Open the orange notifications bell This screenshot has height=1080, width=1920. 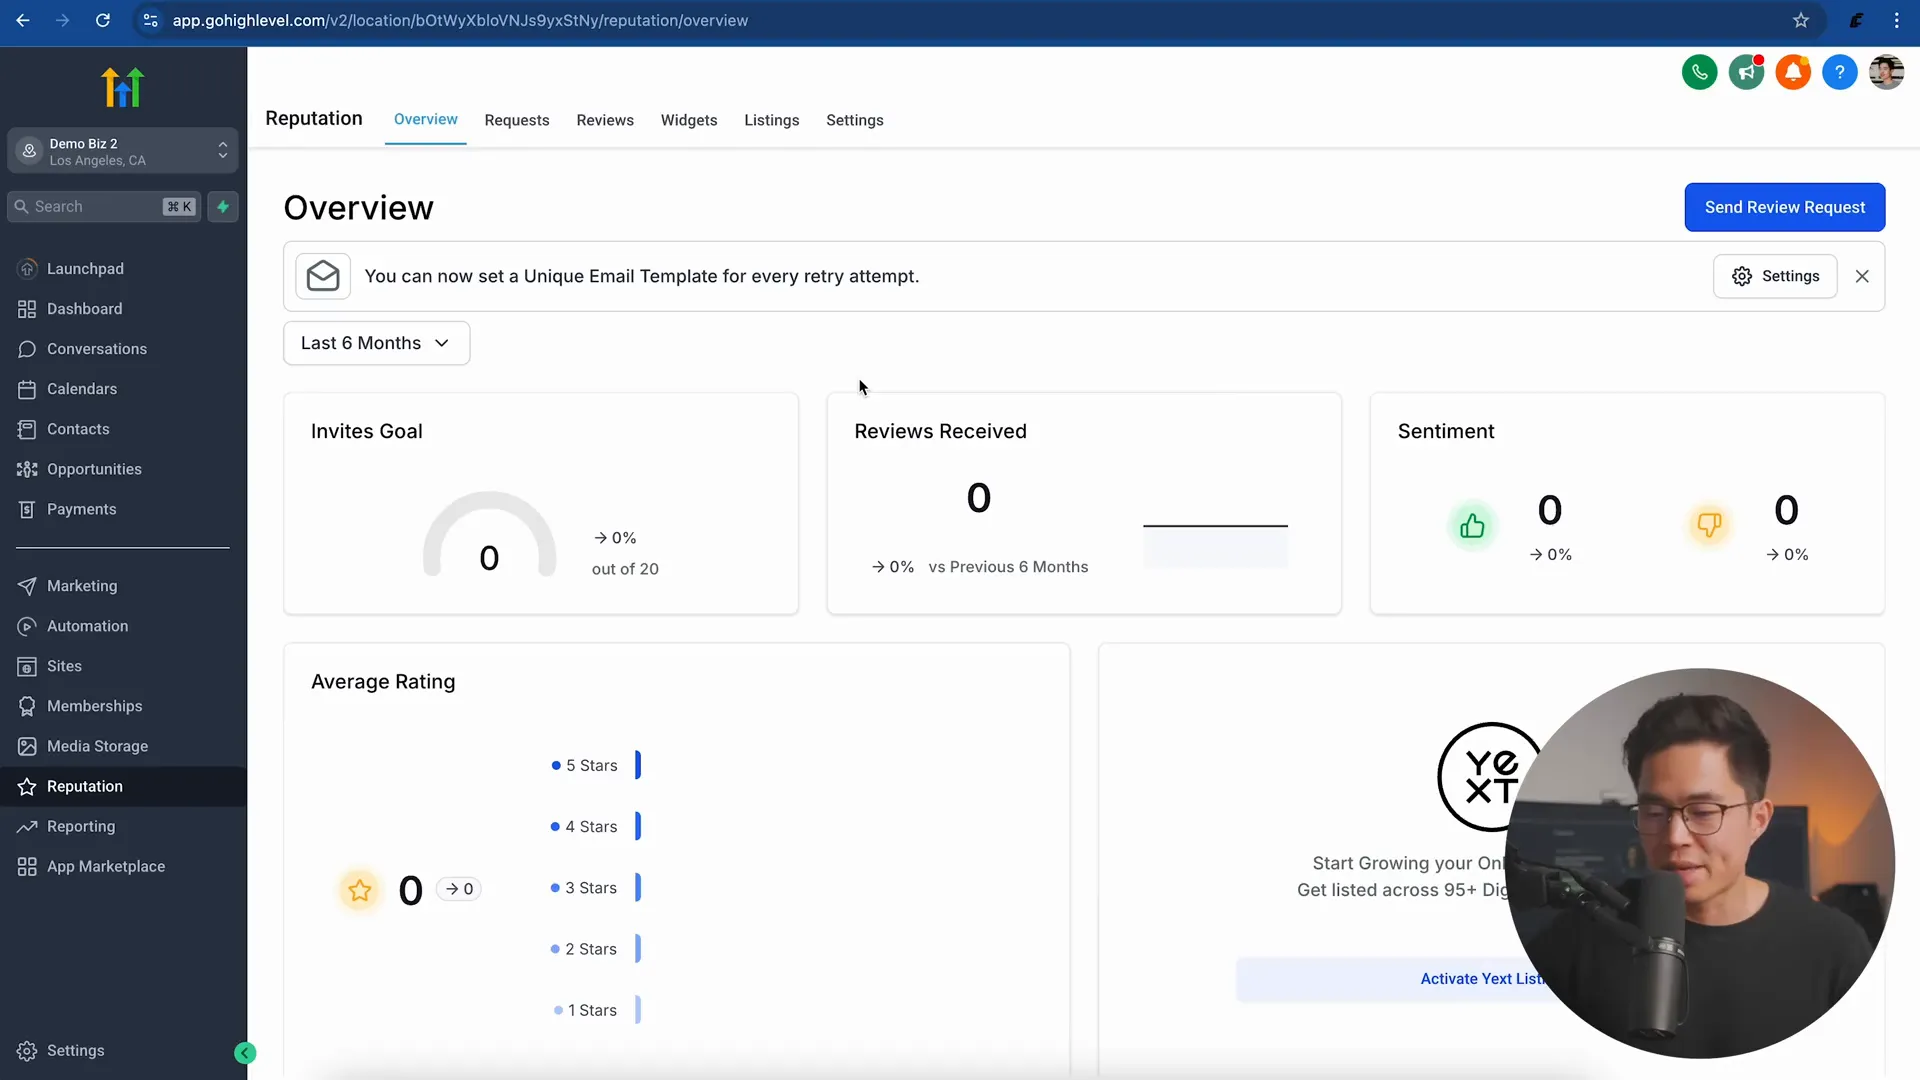click(x=1793, y=72)
